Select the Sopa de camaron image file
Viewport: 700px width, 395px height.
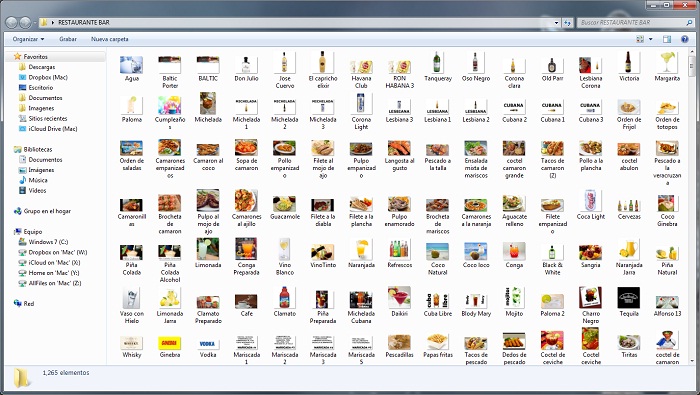point(246,155)
